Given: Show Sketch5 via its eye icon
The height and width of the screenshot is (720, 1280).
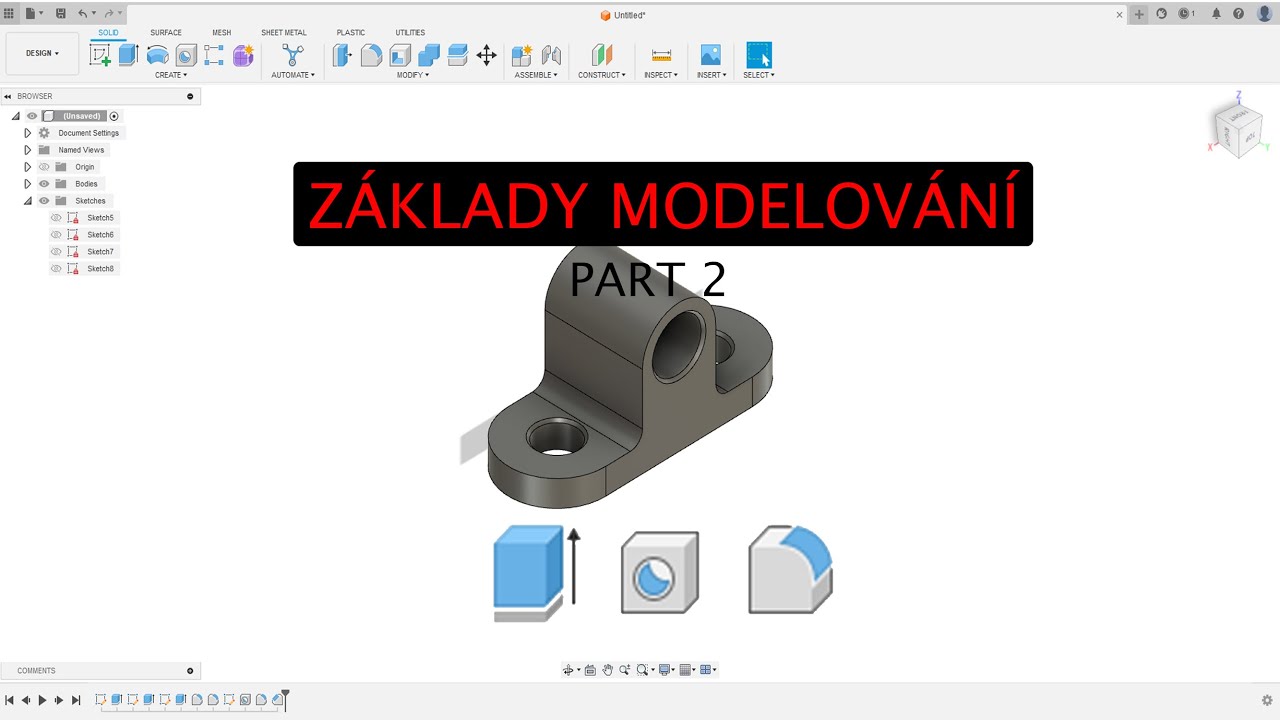Looking at the screenshot, I should [x=56, y=218].
